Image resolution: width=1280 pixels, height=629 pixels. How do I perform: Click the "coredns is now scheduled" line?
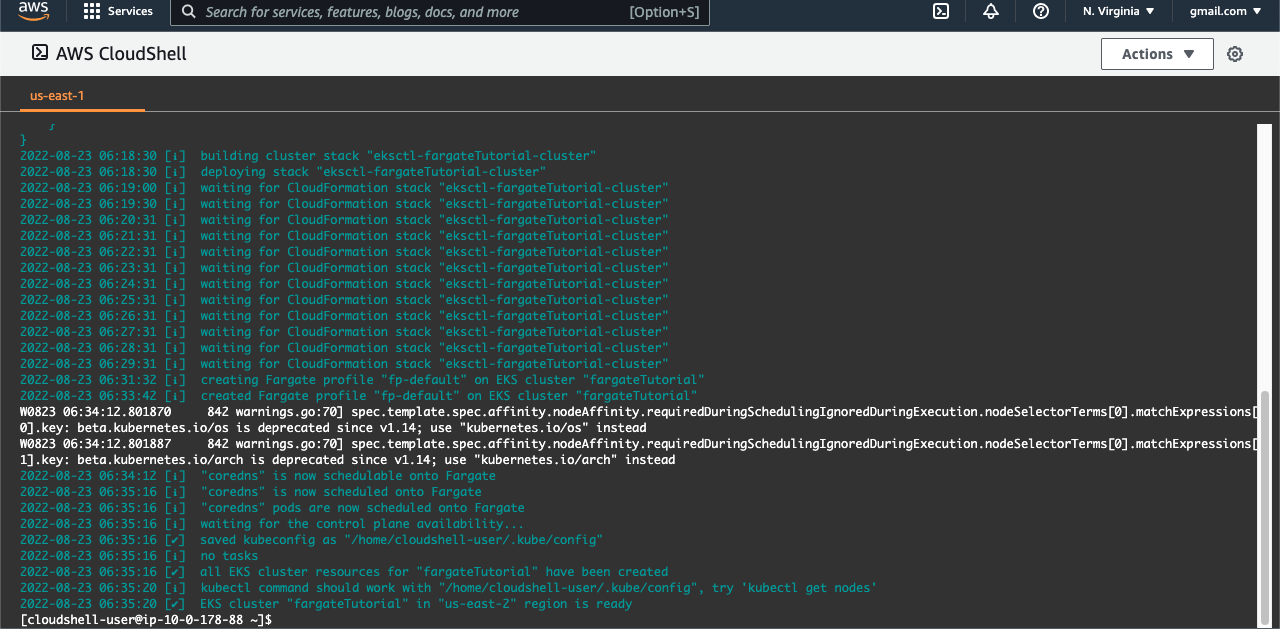(250, 492)
